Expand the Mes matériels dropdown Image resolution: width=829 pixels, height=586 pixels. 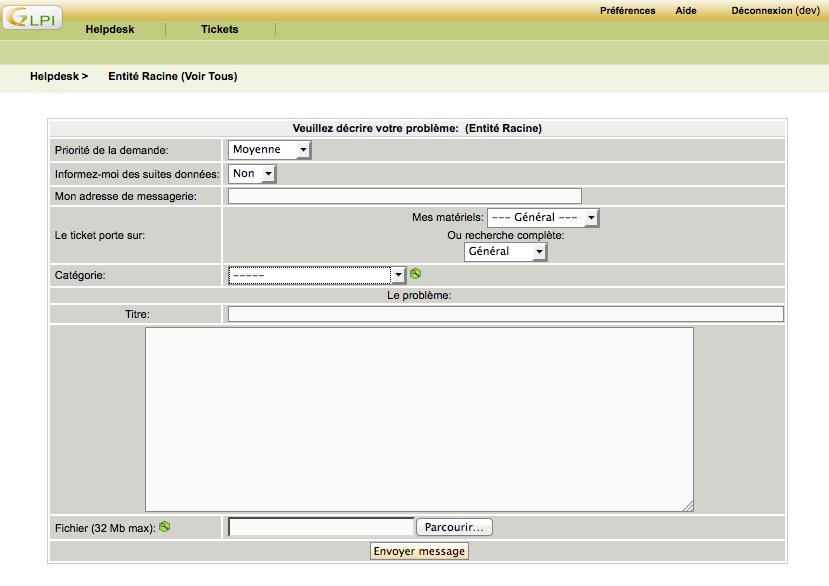542,218
